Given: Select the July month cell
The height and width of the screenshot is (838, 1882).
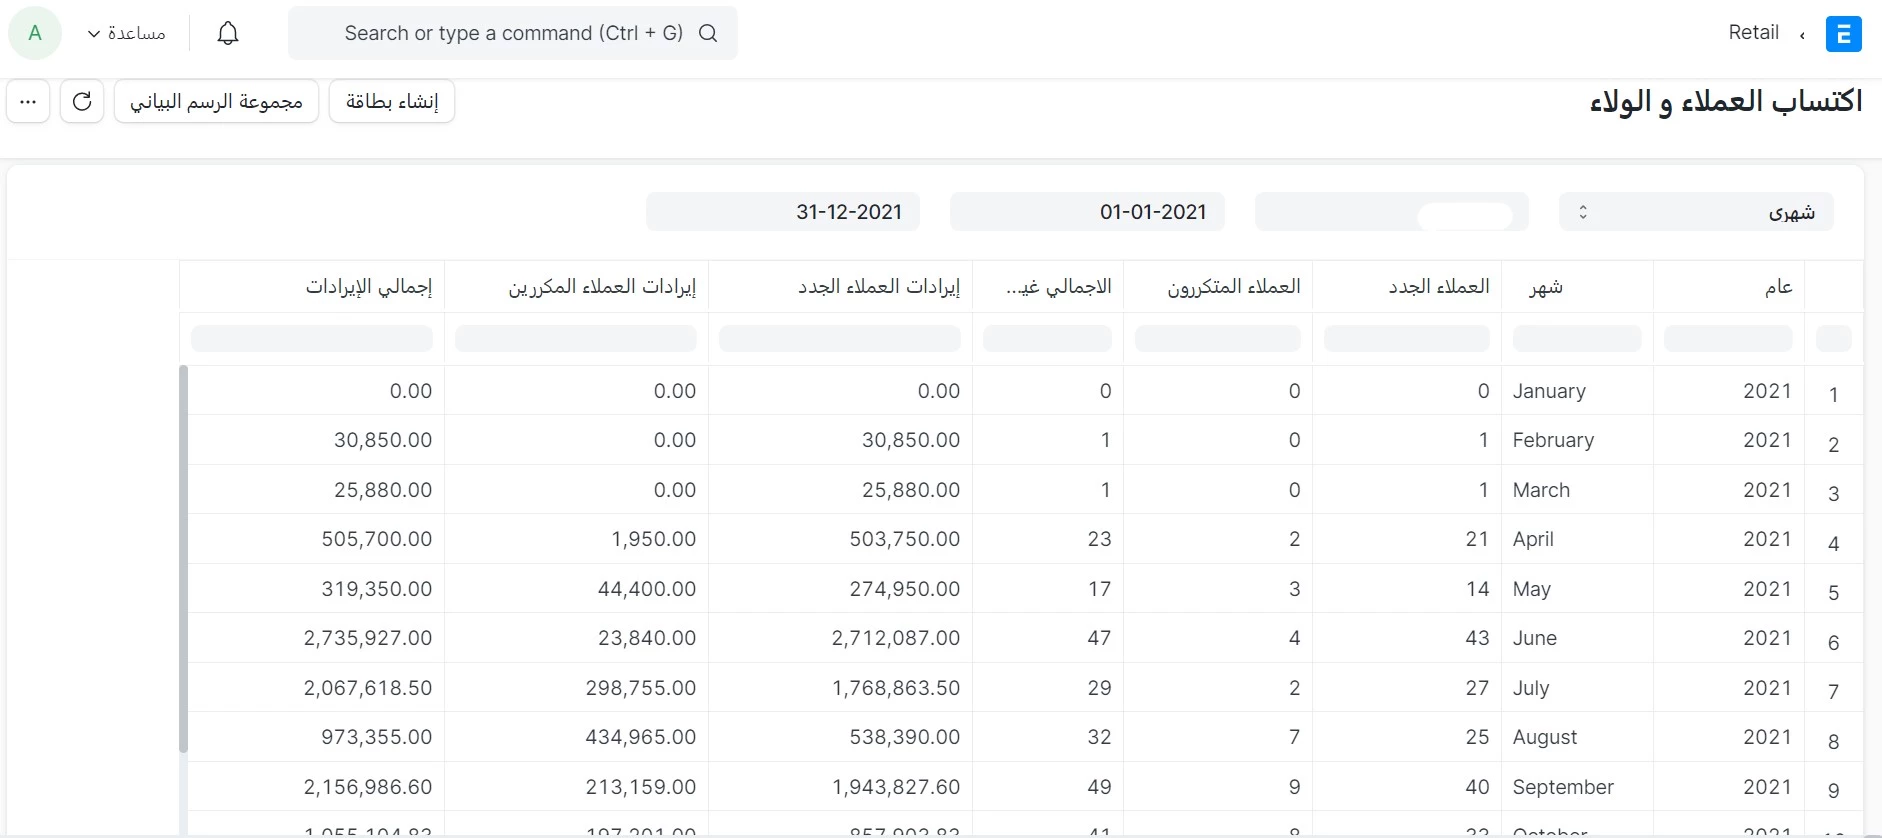Looking at the screenshot, I should [1577, 688].
